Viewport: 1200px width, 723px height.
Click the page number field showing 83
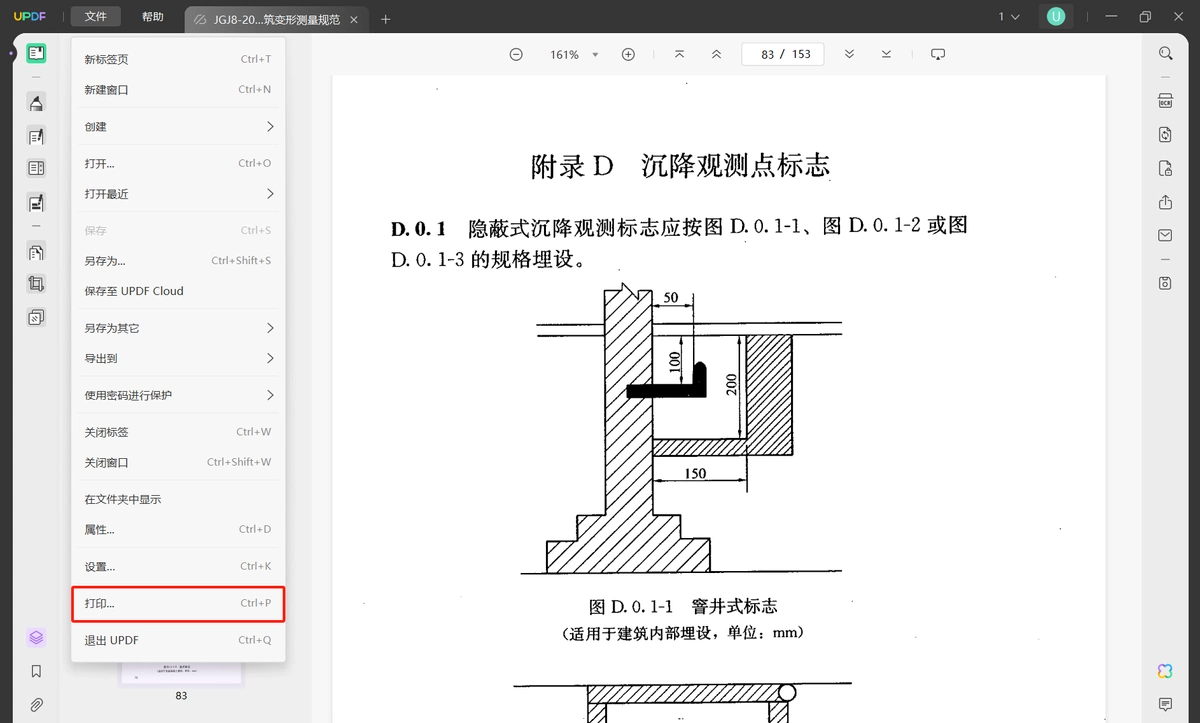[x=767, y=54]
